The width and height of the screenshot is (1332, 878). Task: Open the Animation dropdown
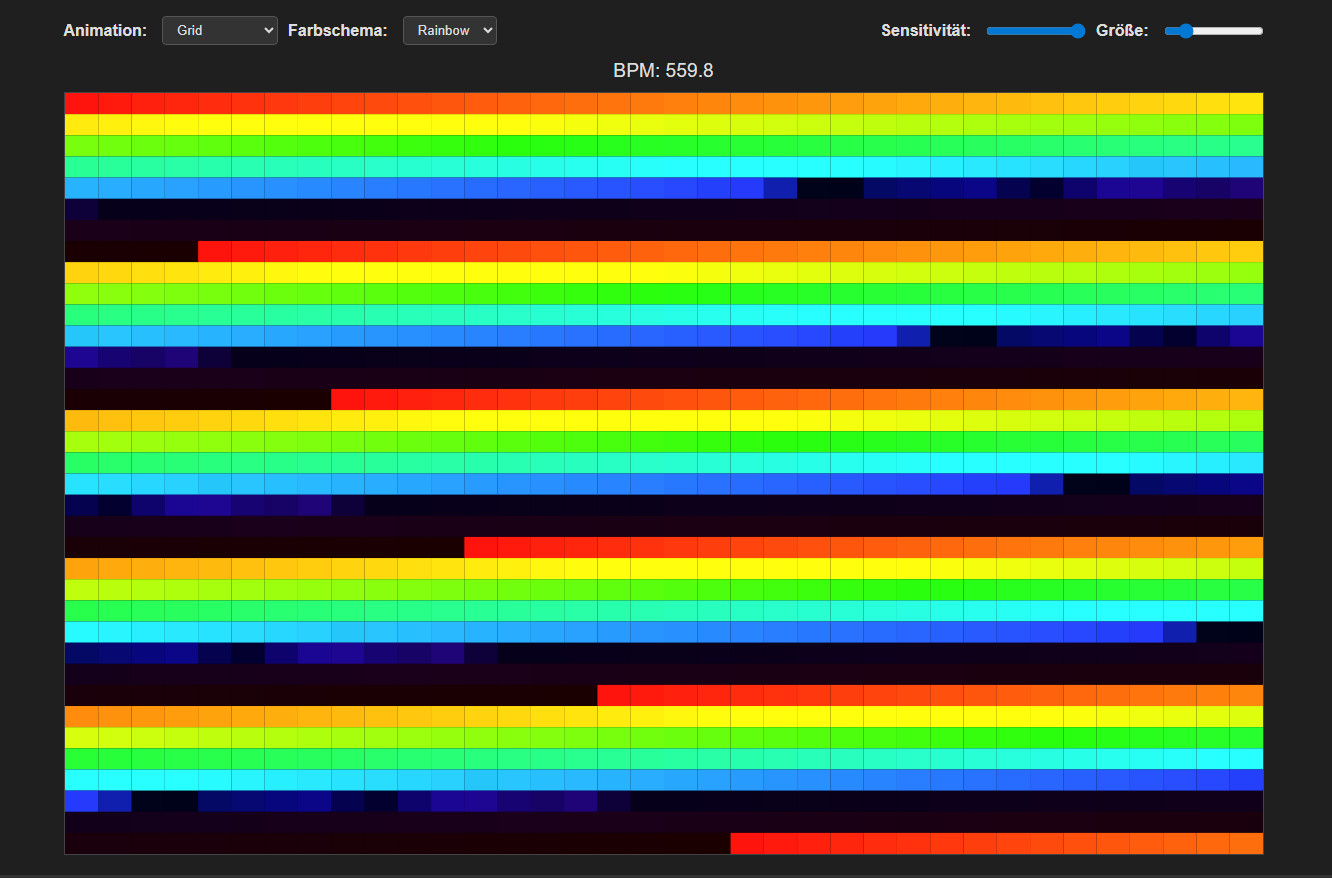(219, 30)
